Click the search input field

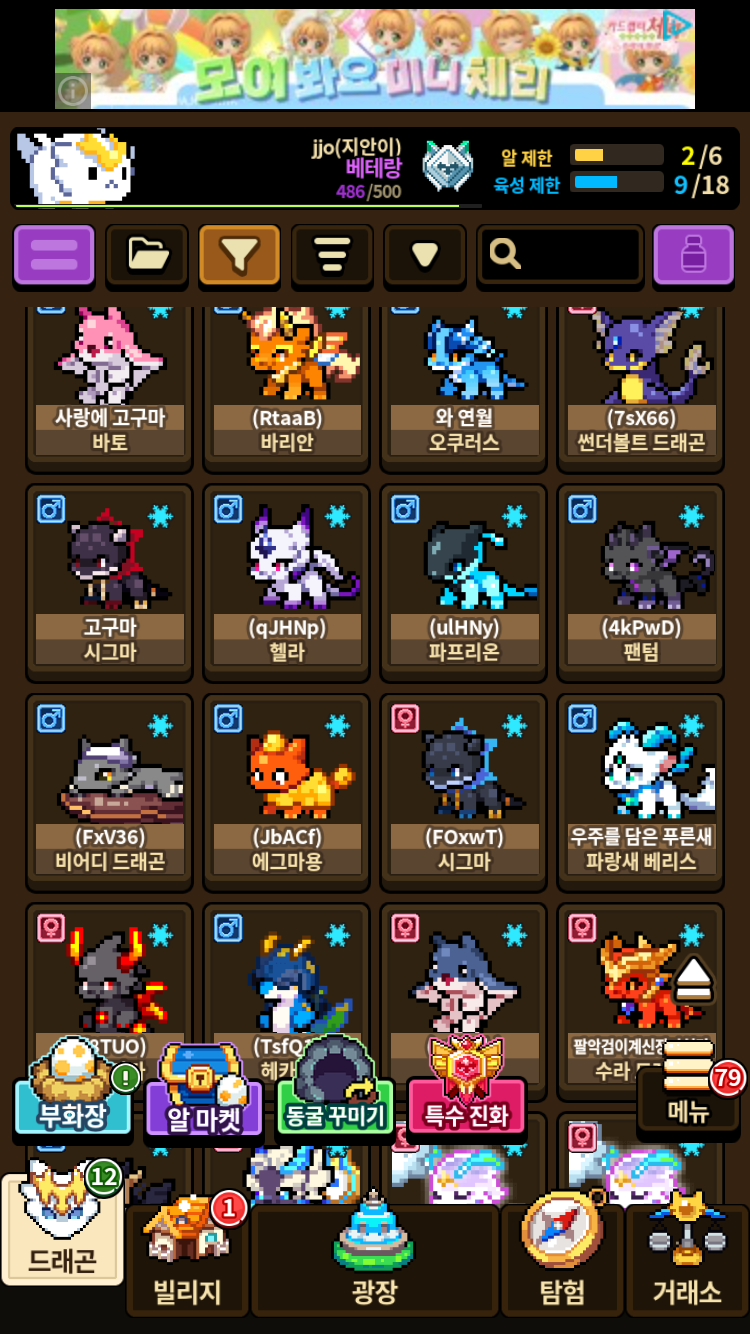(x=560, y=255)
